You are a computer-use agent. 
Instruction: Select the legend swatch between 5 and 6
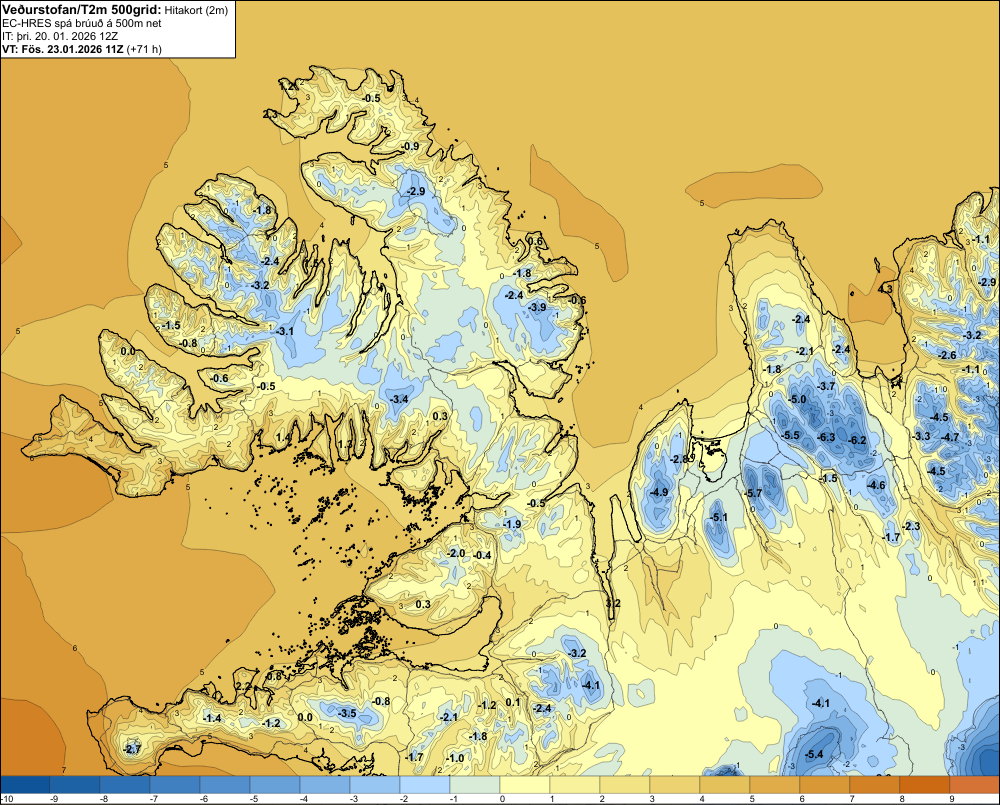pyautogui.click(x=775, y=784)
